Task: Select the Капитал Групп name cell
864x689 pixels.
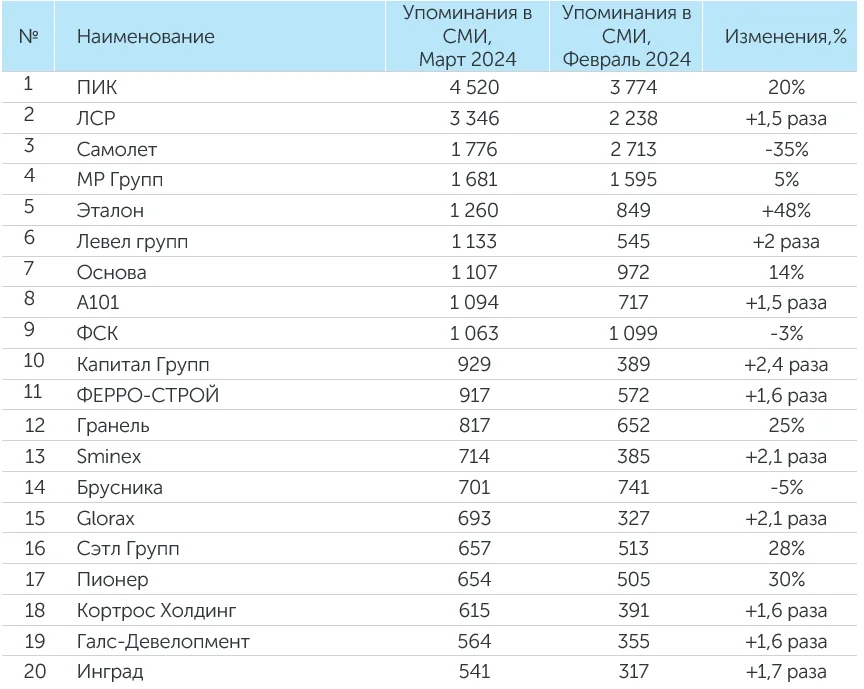Action: [143, 365]
